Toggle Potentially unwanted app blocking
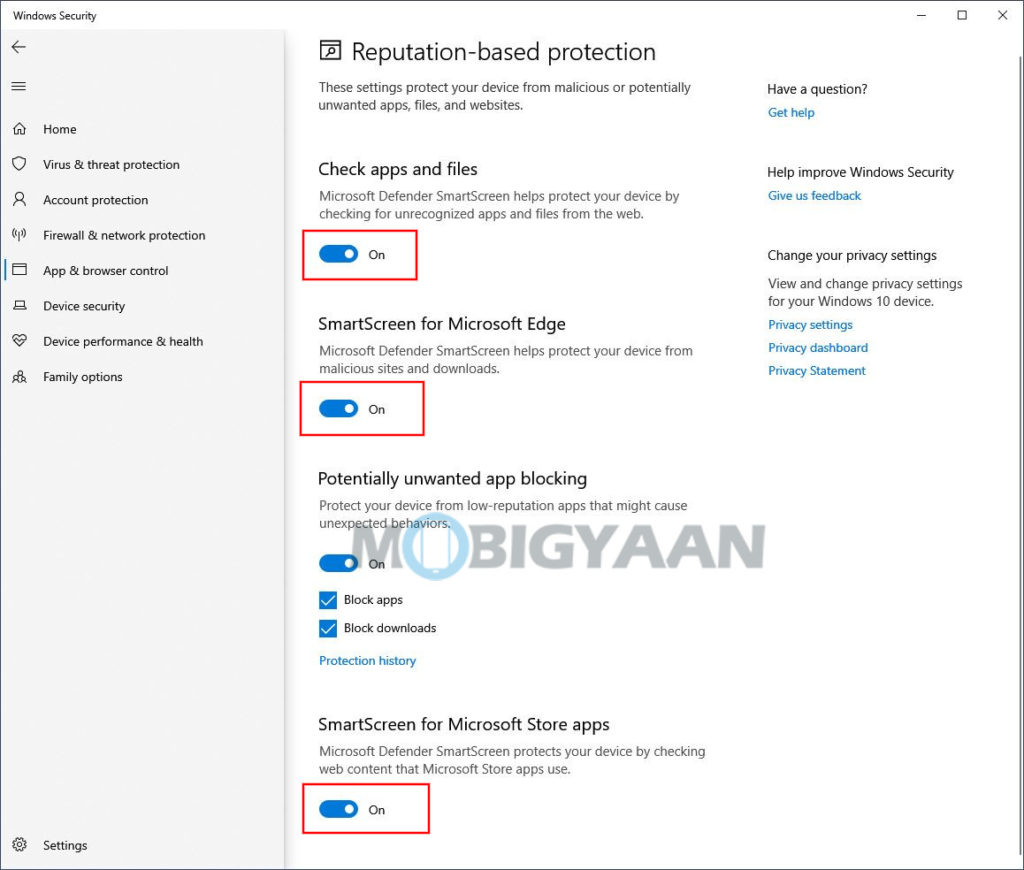Screen dimensions: 1024x870 coord(338,562)
